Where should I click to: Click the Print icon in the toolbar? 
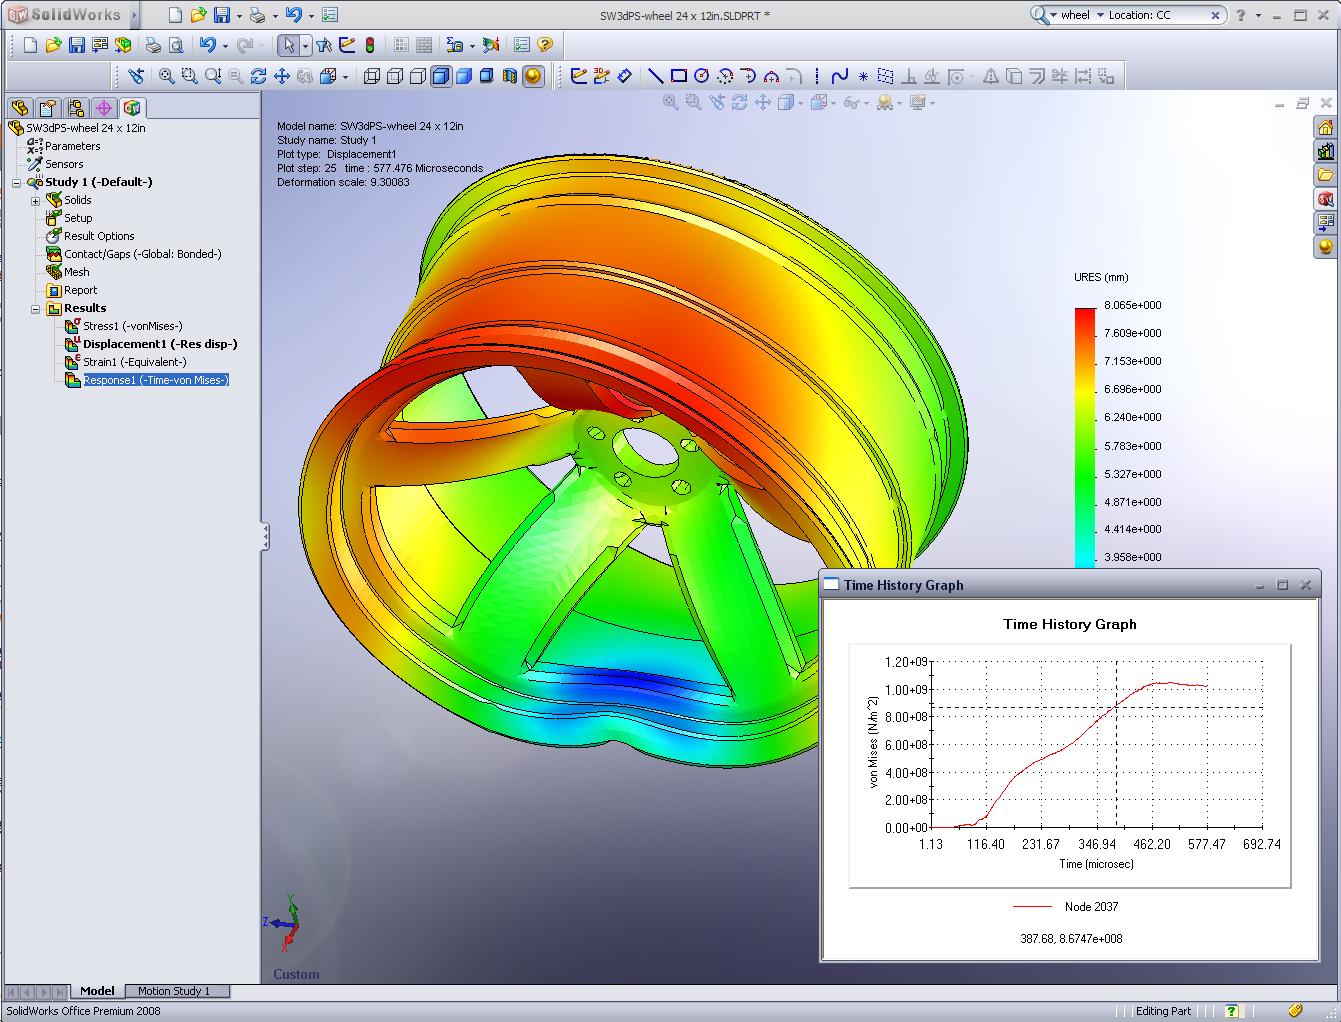tap(152, 46)
